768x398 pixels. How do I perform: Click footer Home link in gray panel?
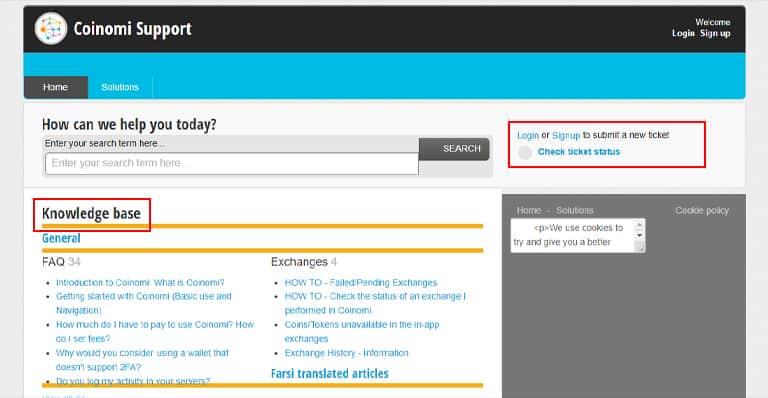pos(528,211)
